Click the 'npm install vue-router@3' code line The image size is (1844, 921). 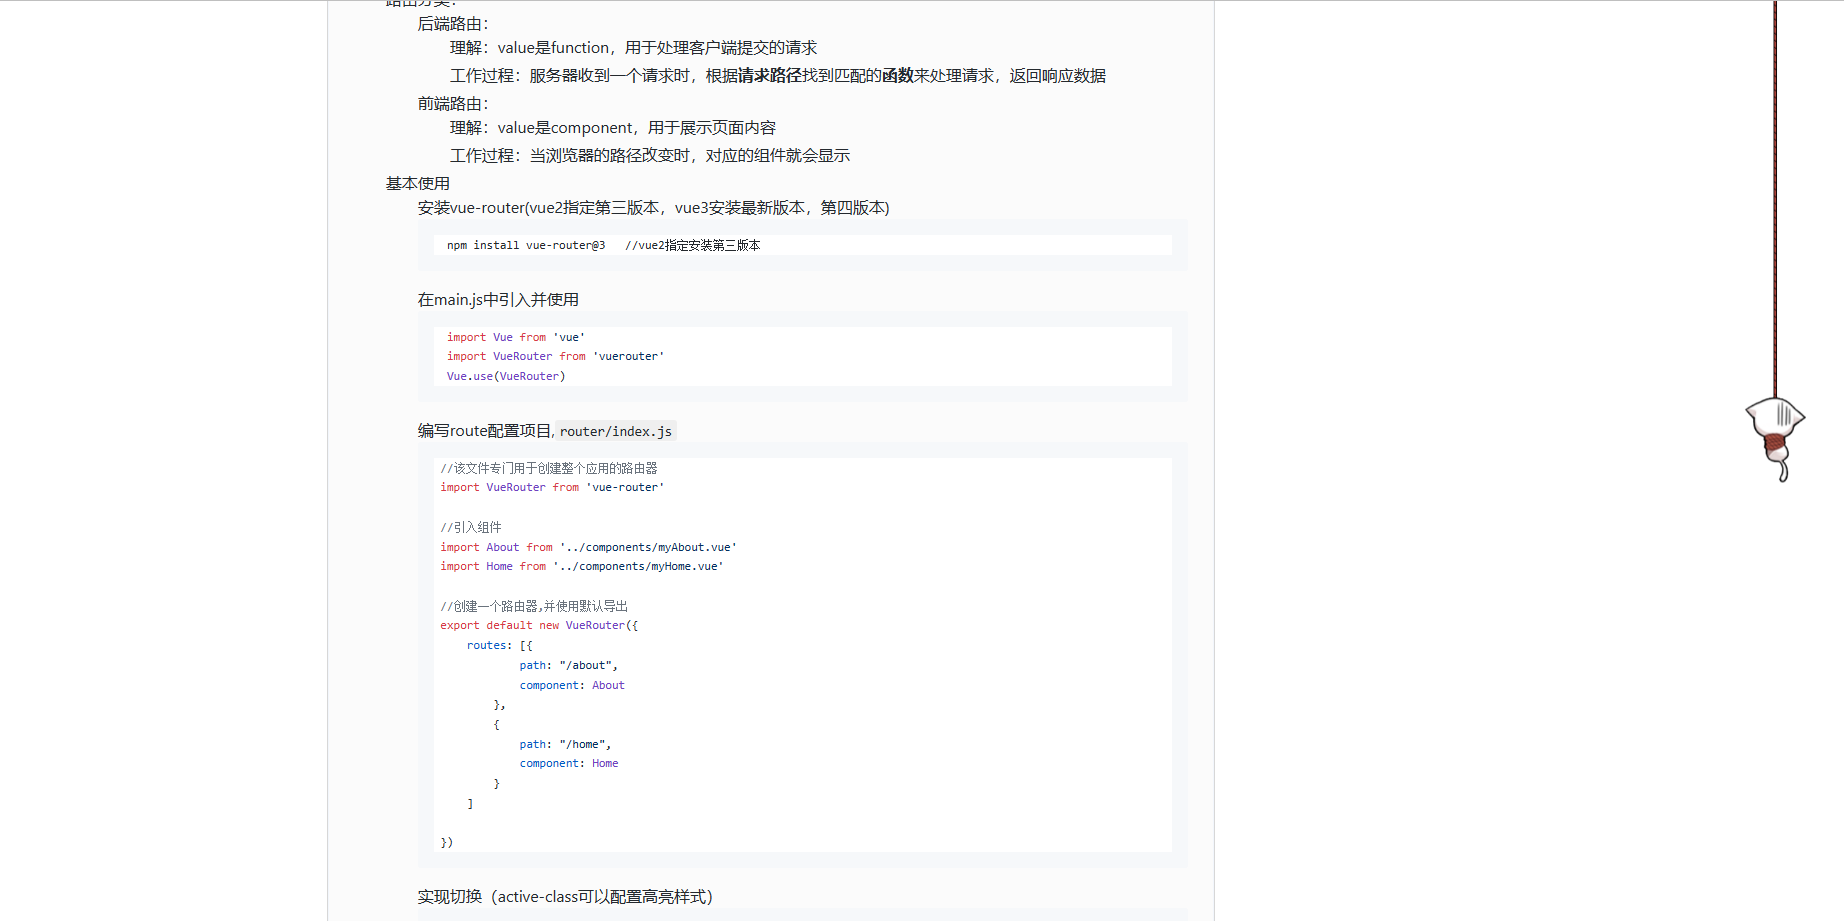coord(603,245)
